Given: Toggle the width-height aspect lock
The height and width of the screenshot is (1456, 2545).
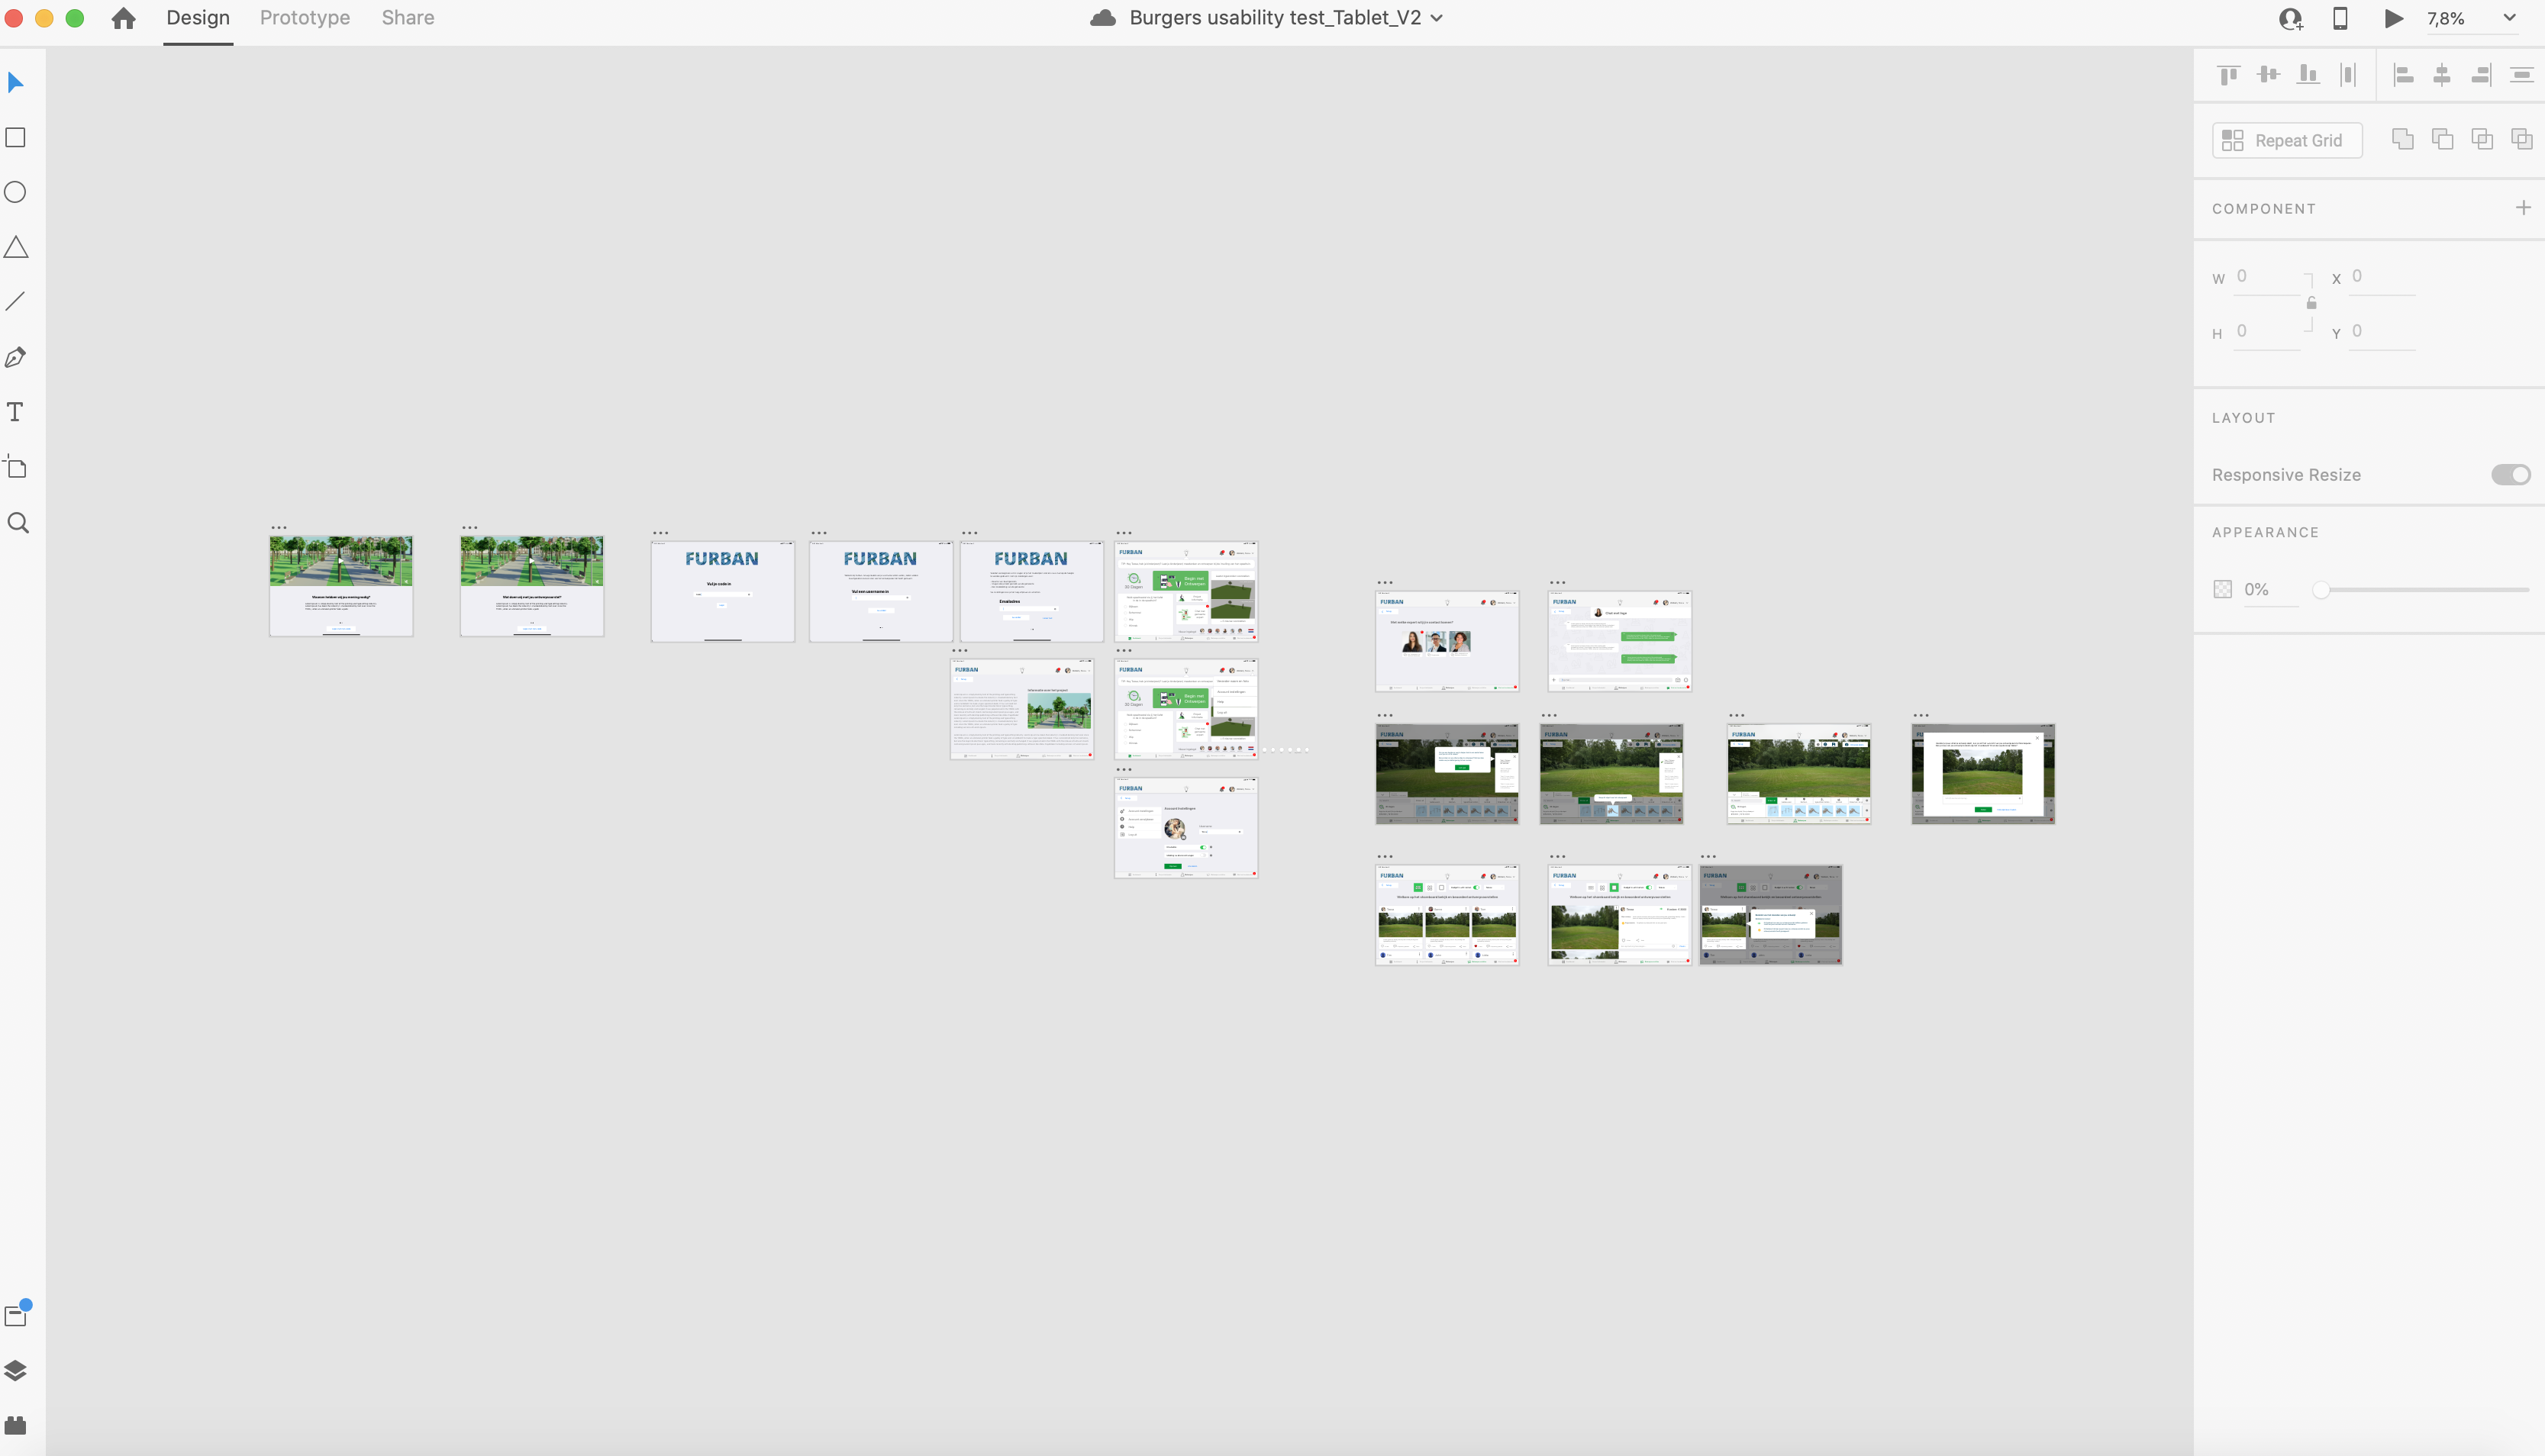Looking at the screenshot, I should 2311,303.
